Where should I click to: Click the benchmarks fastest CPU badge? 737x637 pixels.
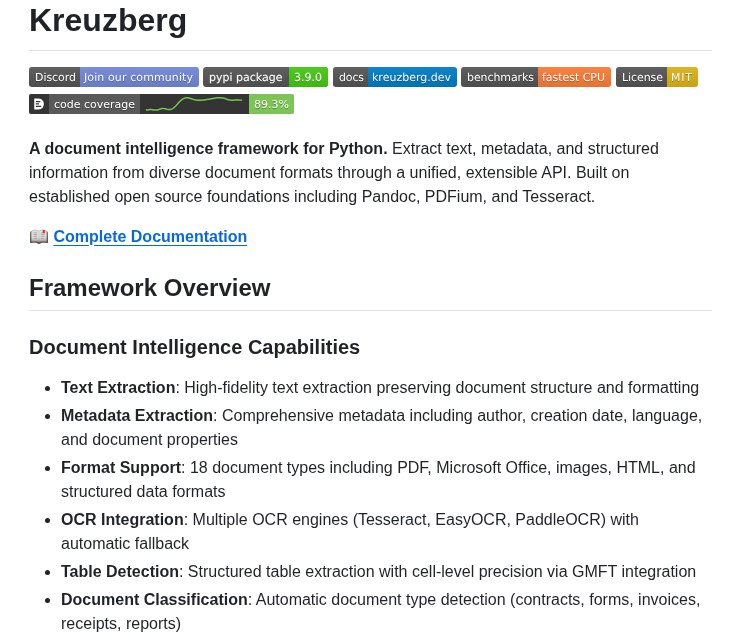[x=536, y=77]
